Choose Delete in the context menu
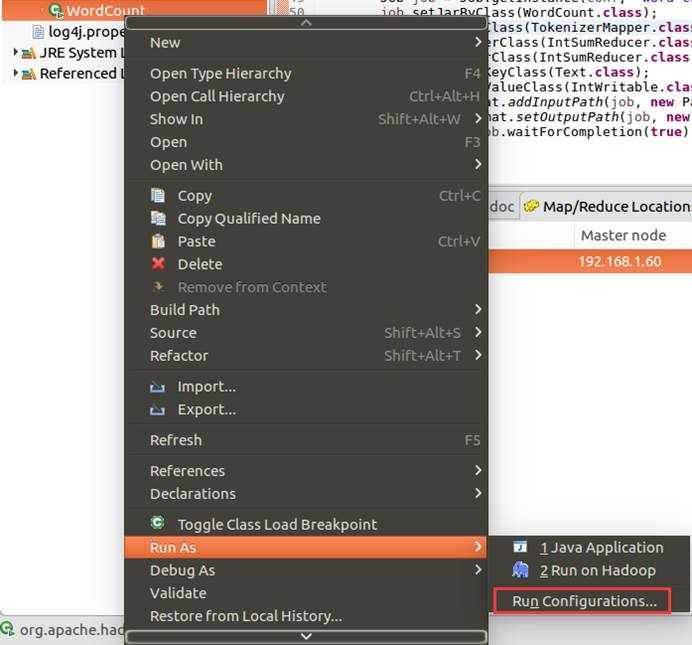The image size is (692, 645). coord(306,264)
